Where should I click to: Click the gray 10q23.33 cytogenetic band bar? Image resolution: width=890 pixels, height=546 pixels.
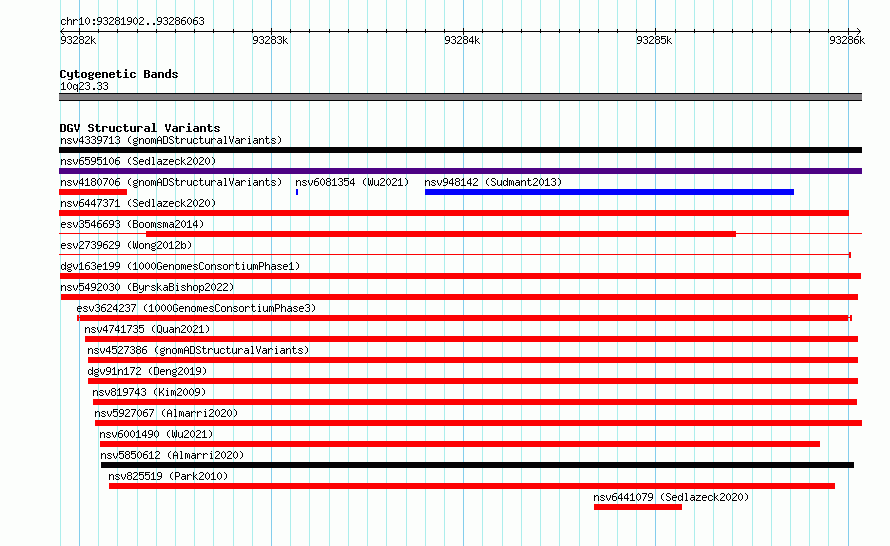(460, 98)
